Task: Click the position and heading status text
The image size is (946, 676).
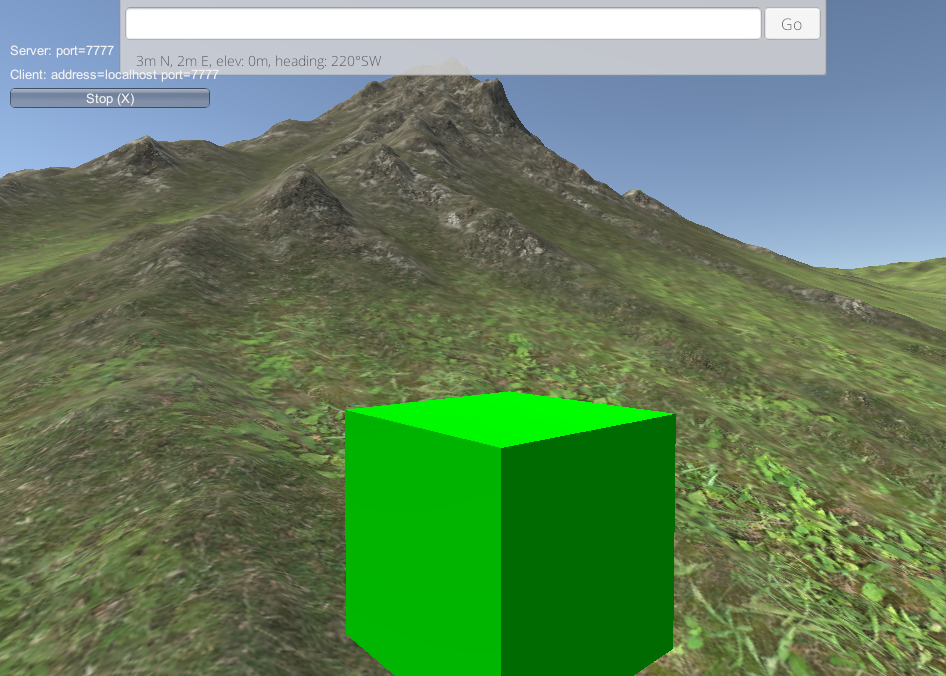Action: (258, 61)
